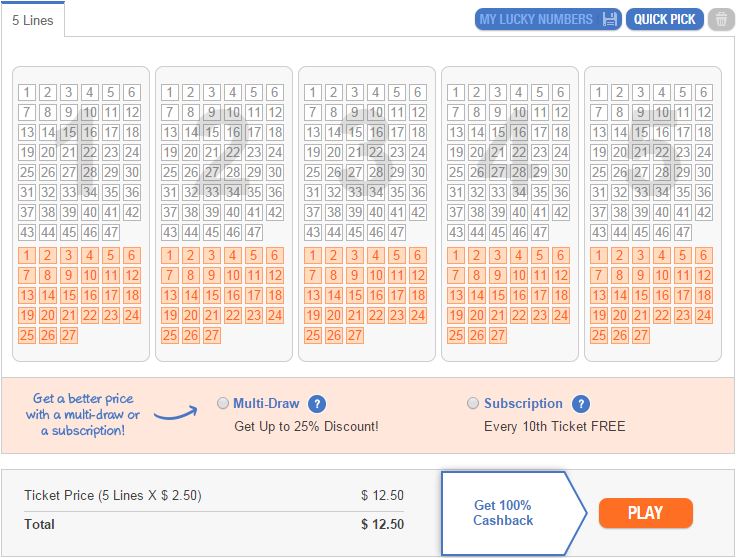This screenshot has height=558, width=738.
Task: Open the Subscription help question mark
Action: pyautogui.click(x=581, y=404)
